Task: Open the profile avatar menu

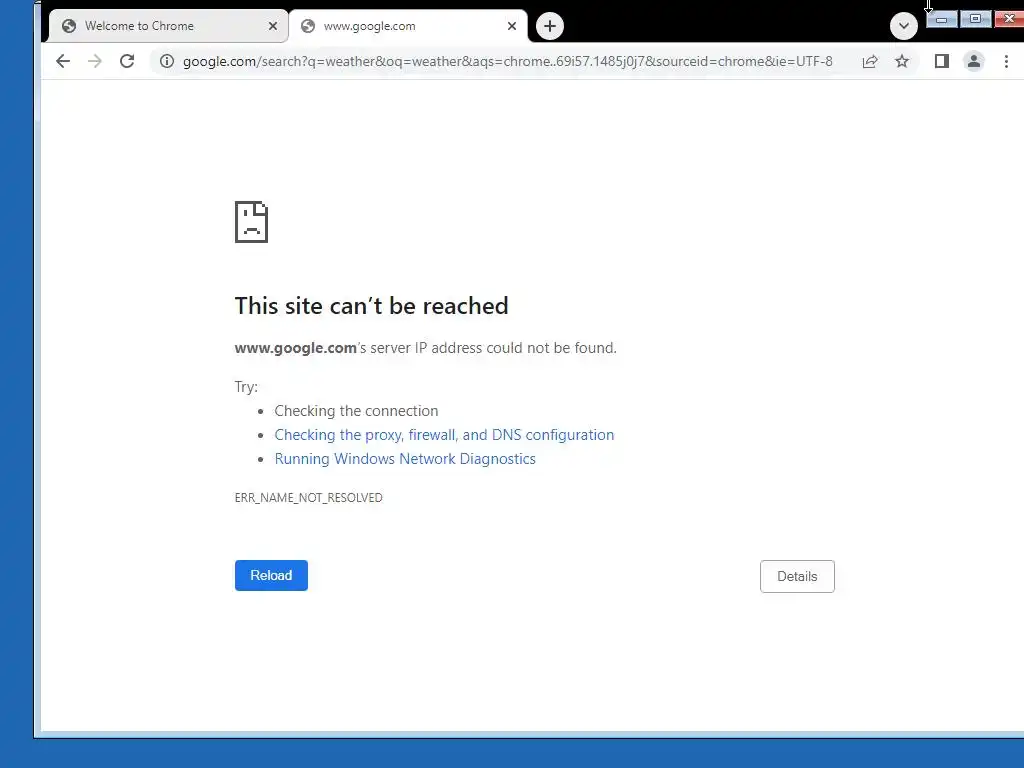Action: click(x=974, y=61)
